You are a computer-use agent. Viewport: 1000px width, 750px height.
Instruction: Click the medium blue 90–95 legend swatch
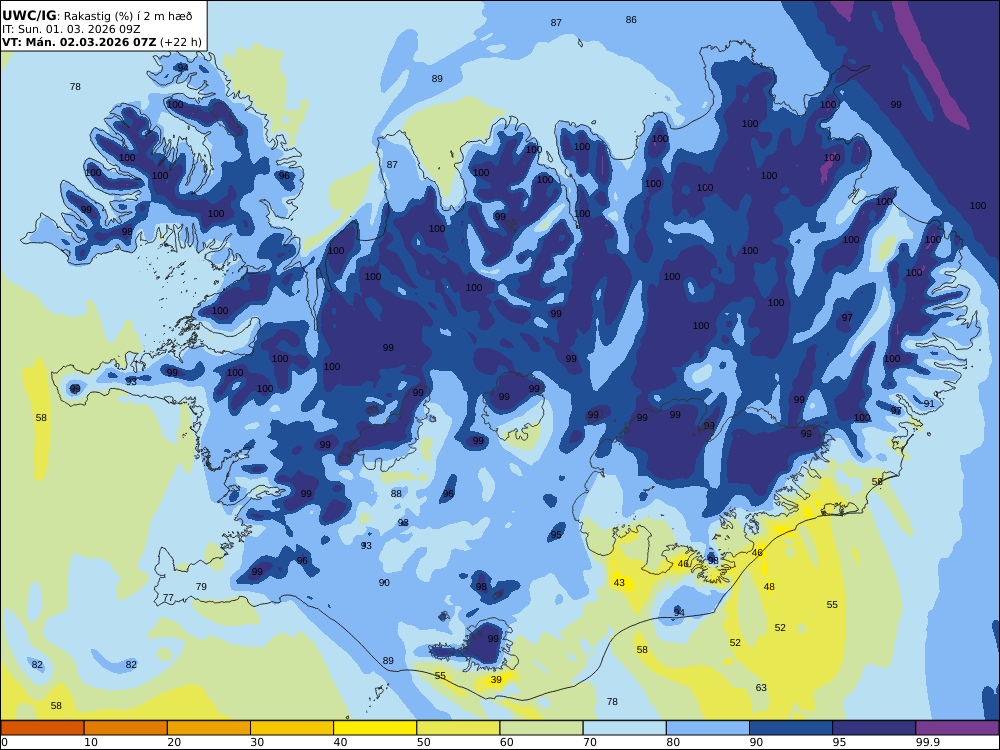tap(791, 728)
